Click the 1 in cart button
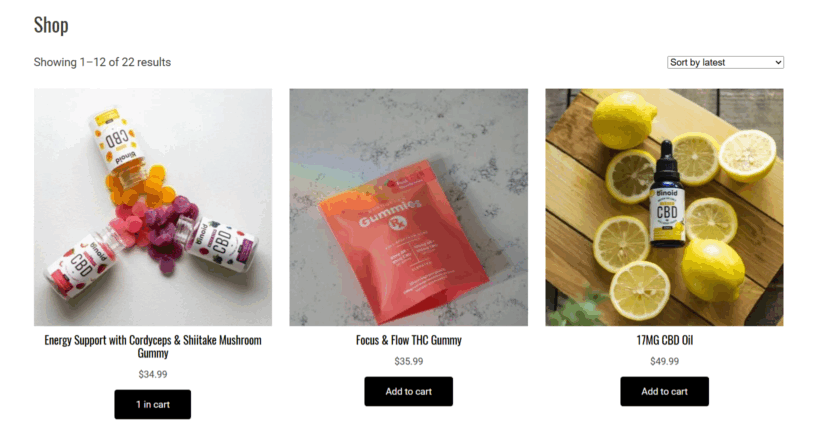The height and width of the screenshot is (425, 820). click(153, 404)
